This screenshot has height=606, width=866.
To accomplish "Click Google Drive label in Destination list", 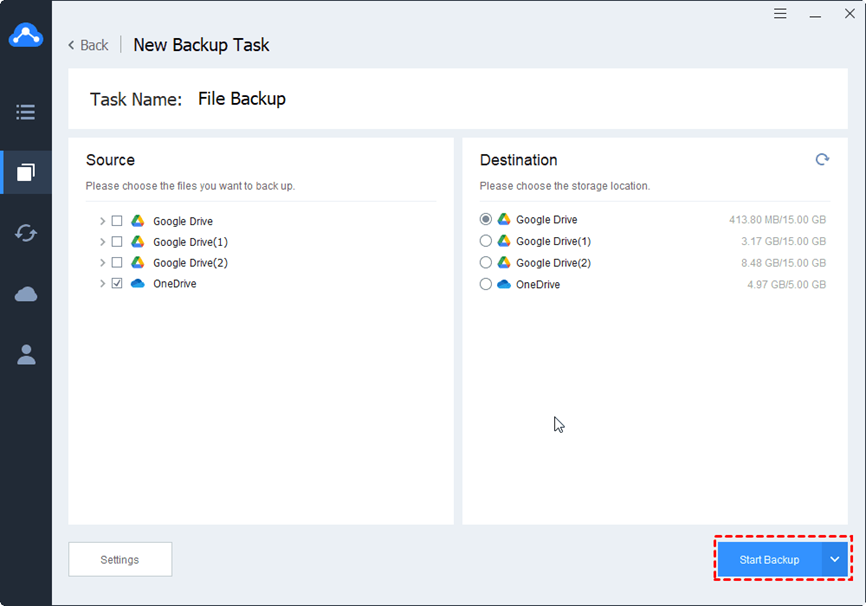I will coord(547,220).
